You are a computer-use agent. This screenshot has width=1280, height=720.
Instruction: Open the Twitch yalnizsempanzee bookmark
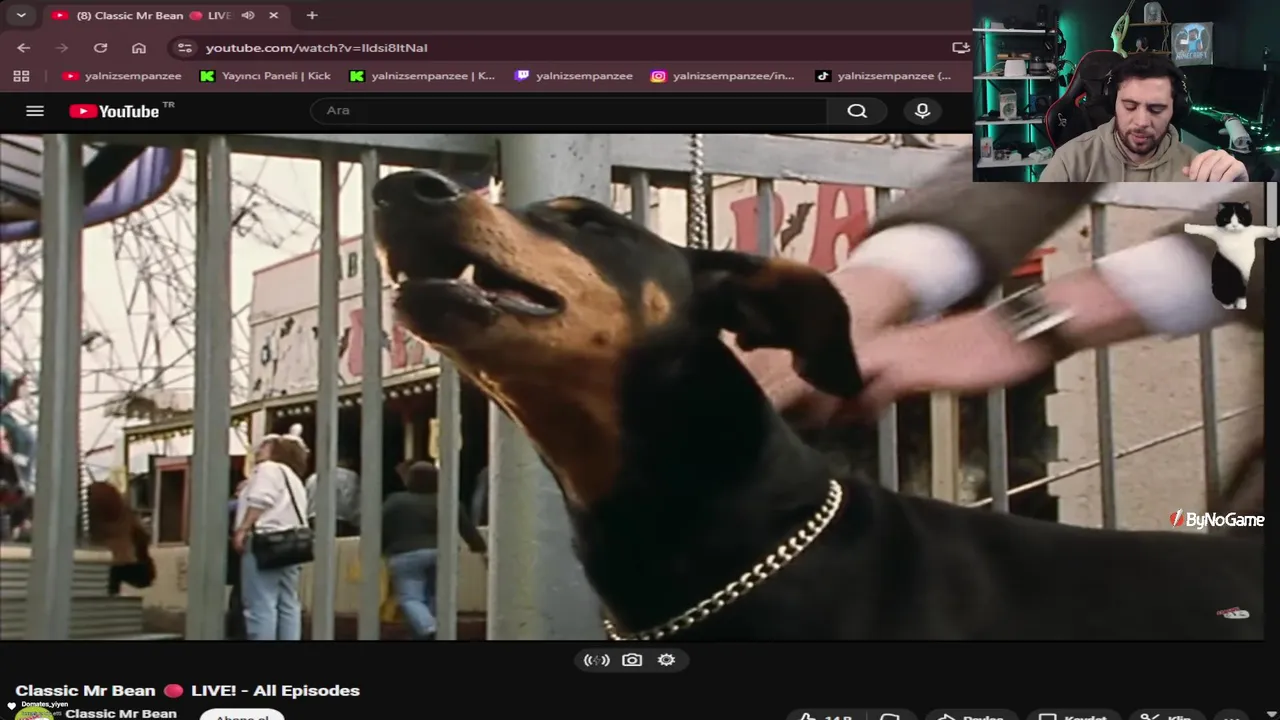pos(574,76)
